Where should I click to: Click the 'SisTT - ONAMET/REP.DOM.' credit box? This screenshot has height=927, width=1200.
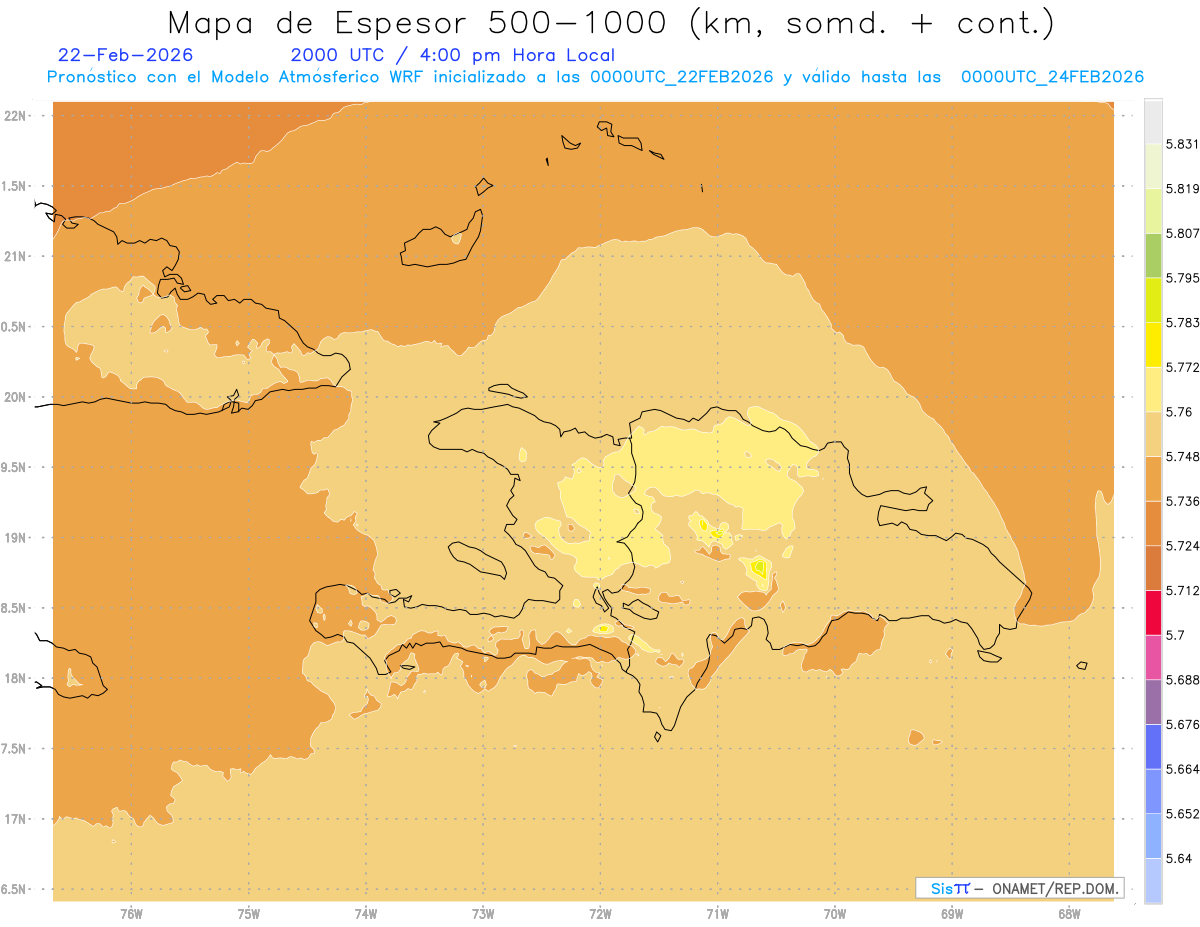[1019, 888]
